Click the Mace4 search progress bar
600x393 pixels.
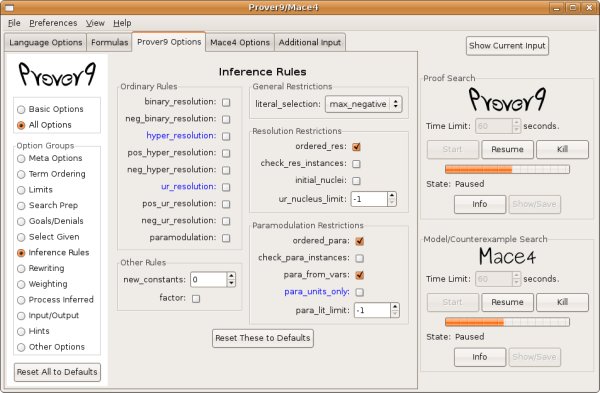(507, 322)
